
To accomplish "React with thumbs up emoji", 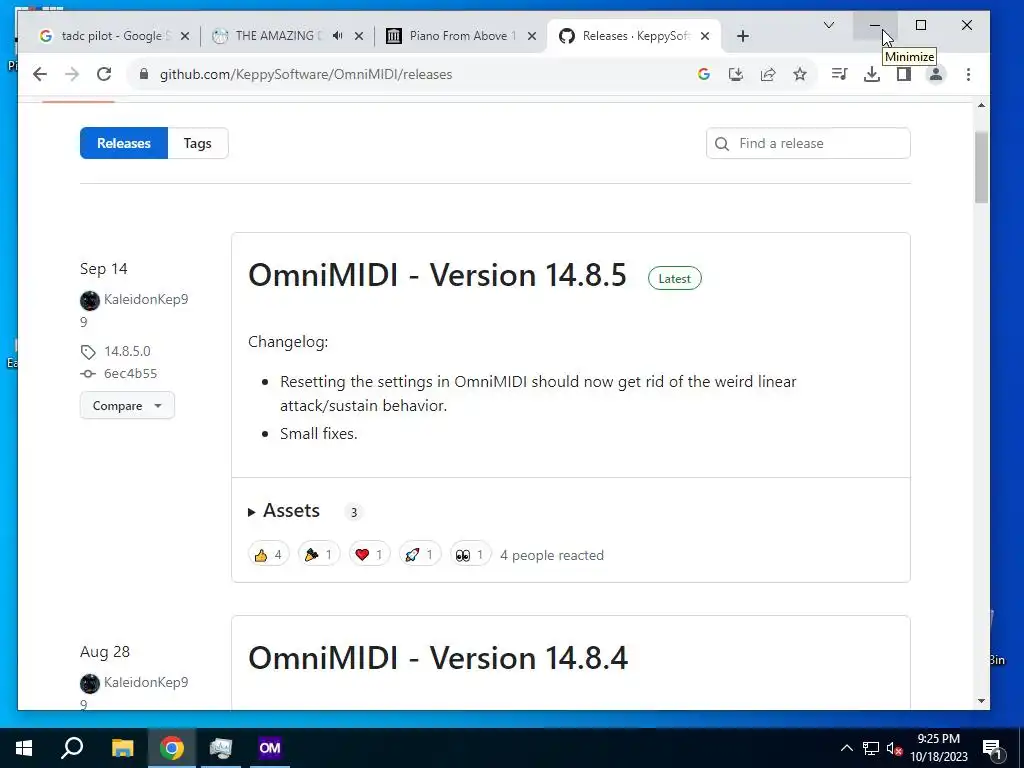I will 268,555.
